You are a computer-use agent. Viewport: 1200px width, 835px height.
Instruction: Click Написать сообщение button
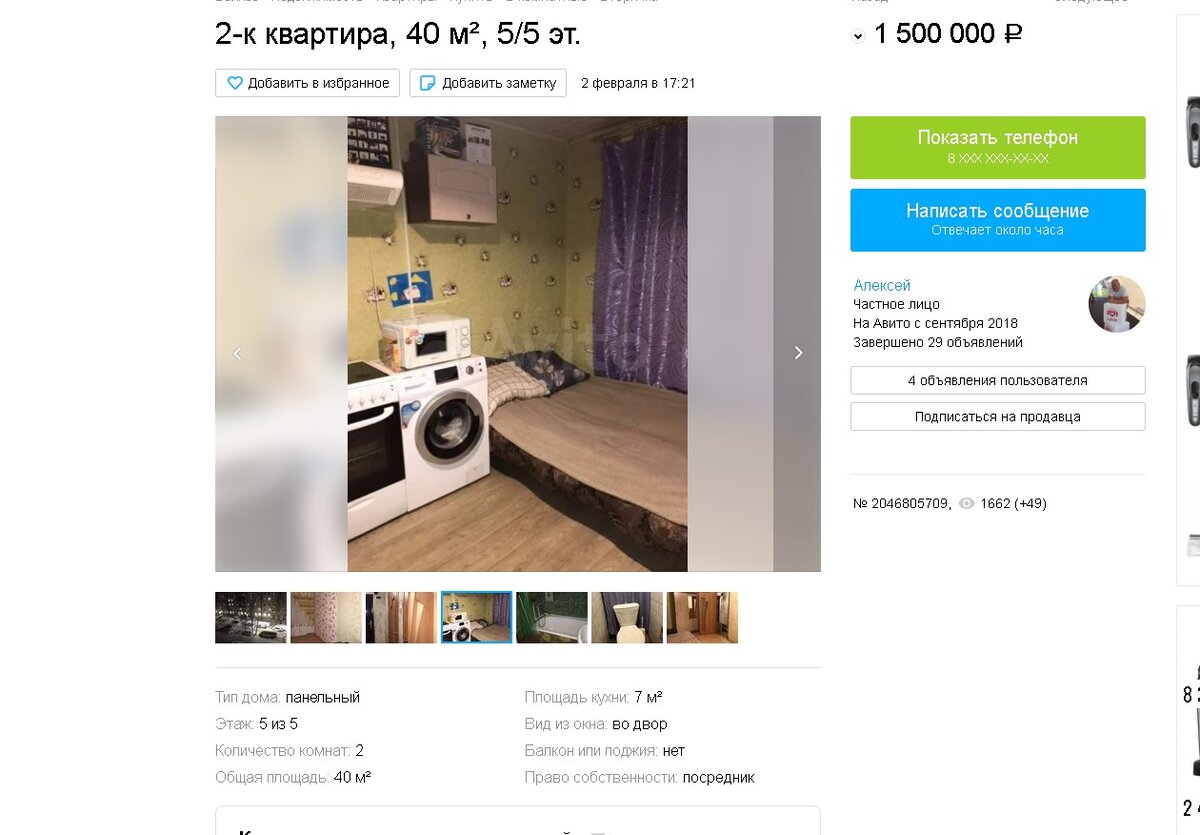[998, 220]
